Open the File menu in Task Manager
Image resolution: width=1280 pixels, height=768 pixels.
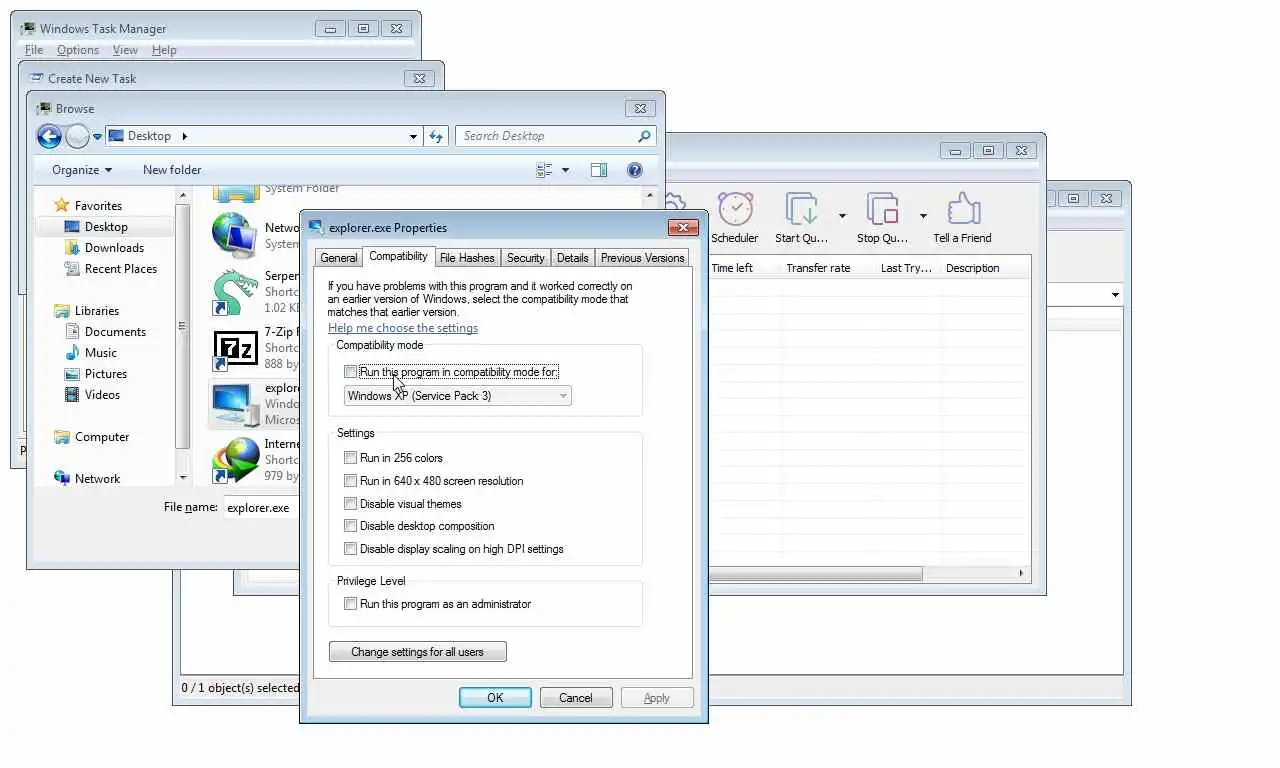(x=33, y=50)
